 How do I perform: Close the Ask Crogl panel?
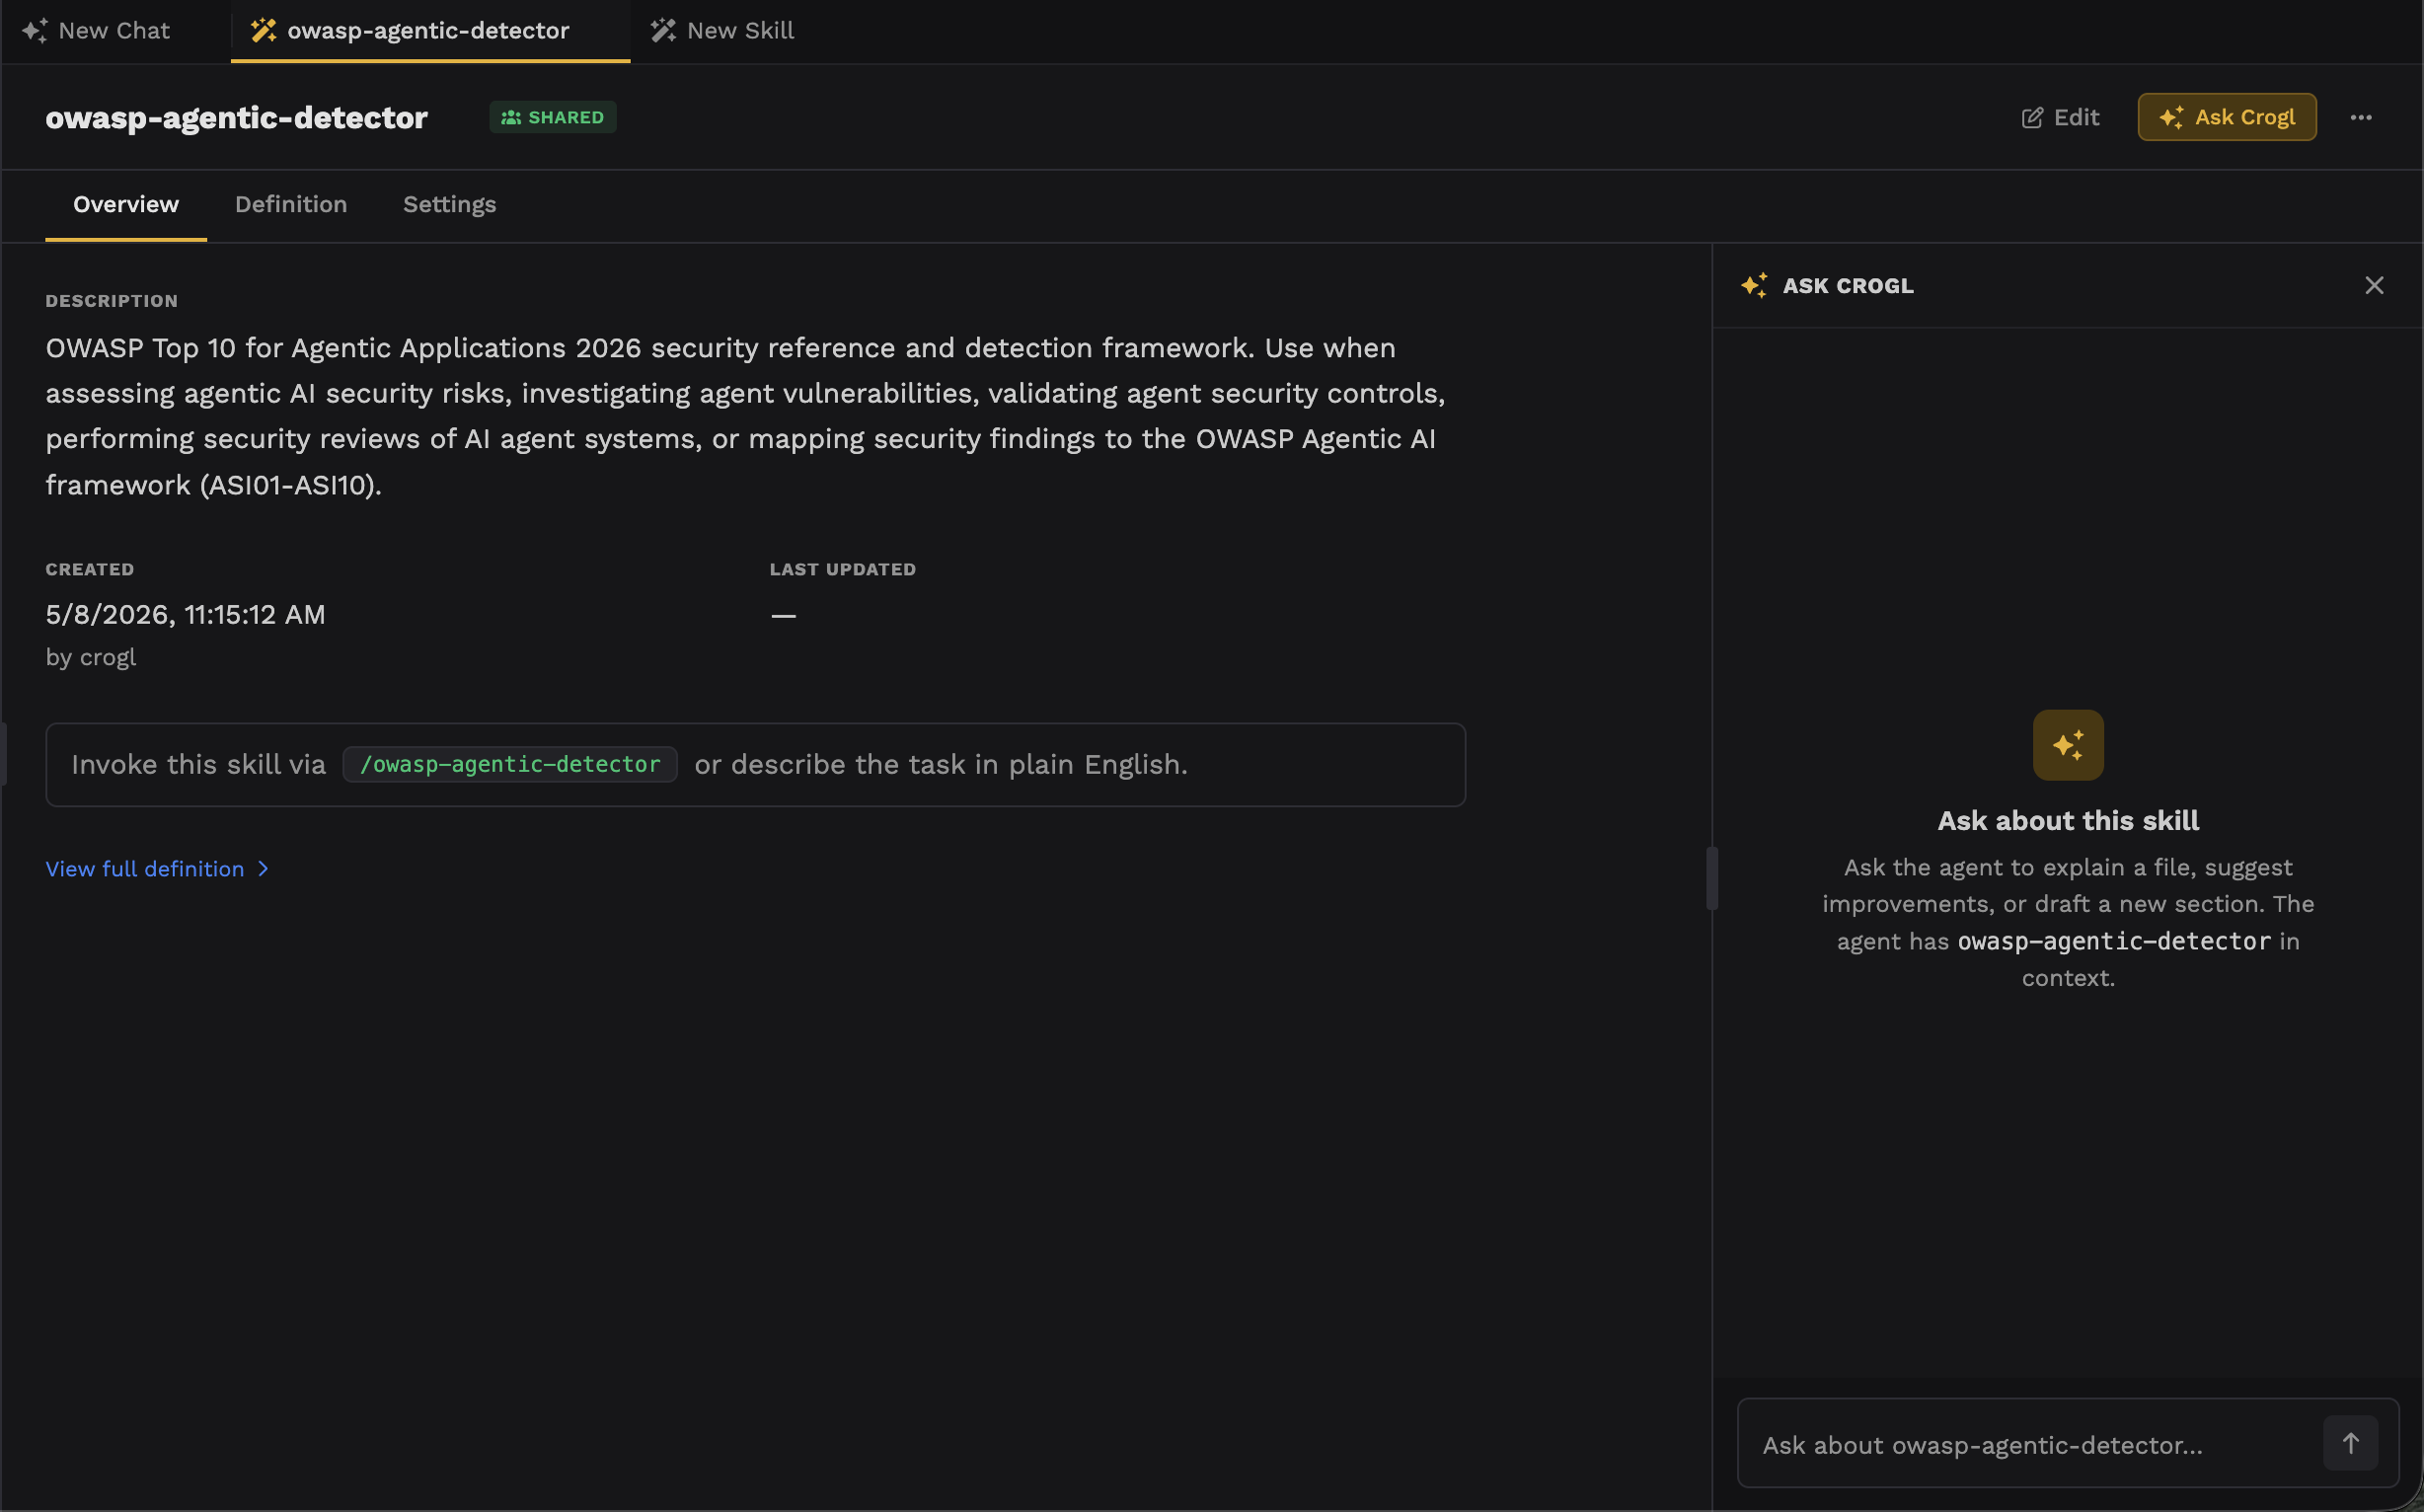coord(2374,286)
